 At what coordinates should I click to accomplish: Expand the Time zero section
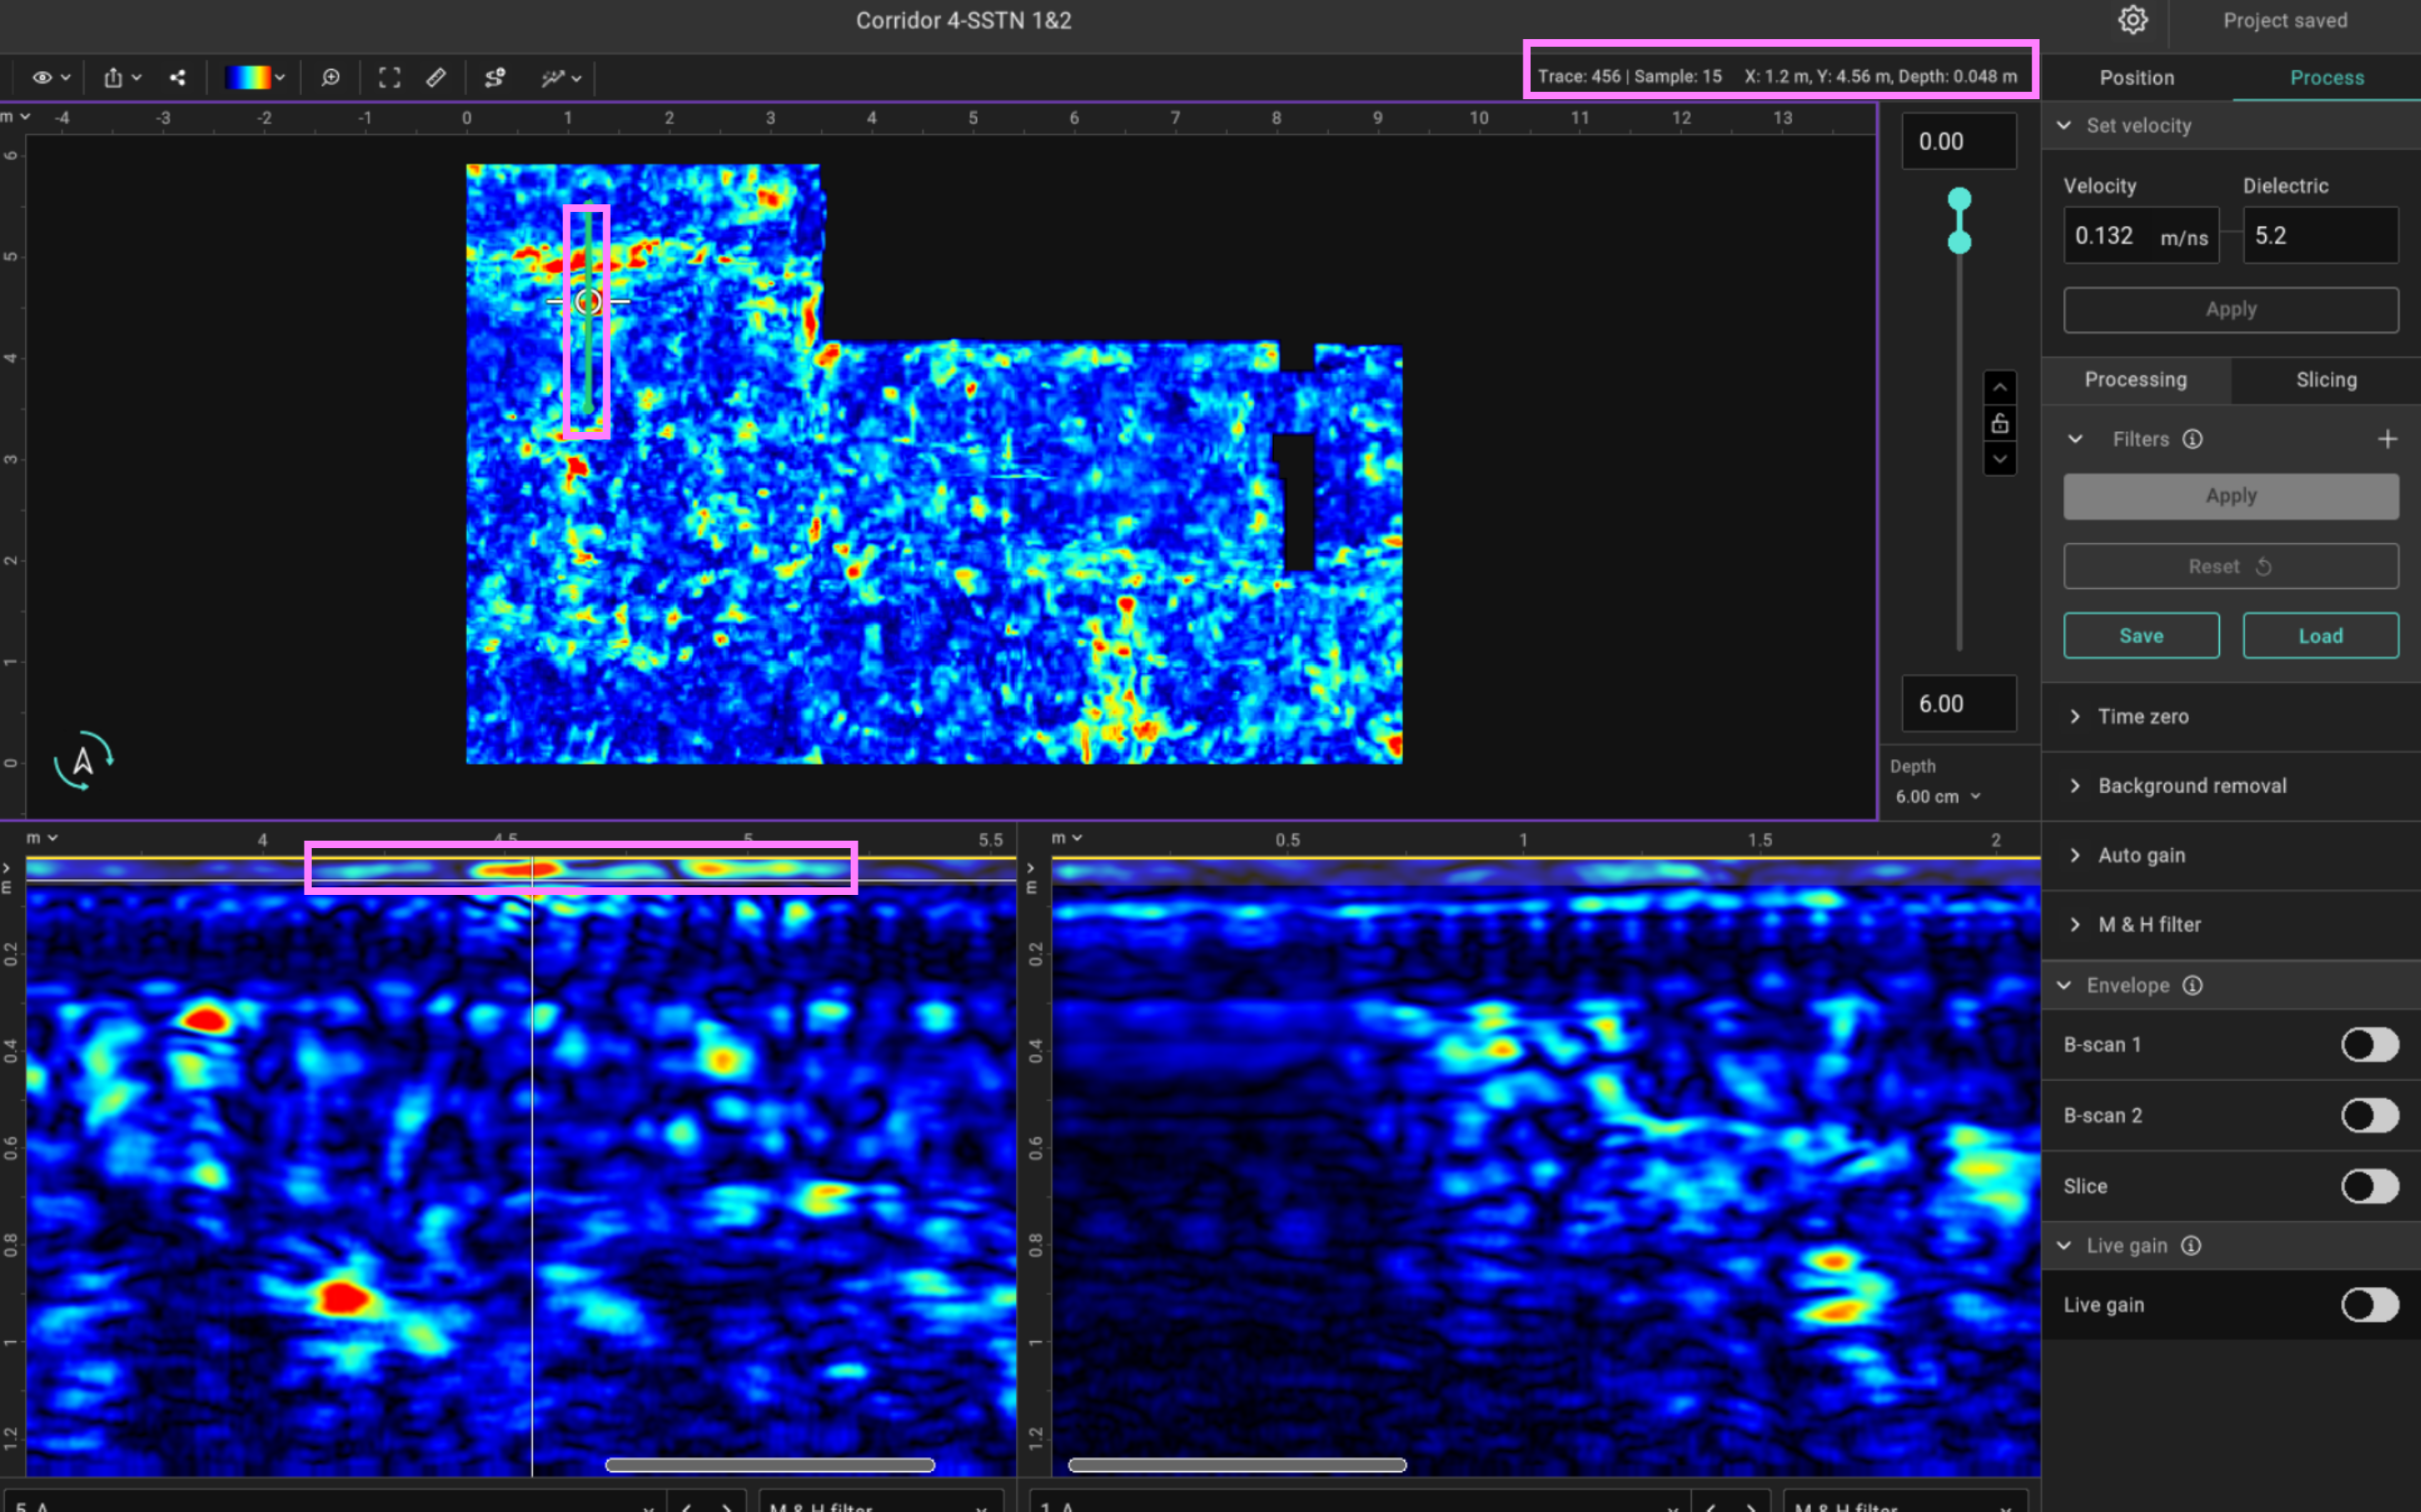[x=2142, y=716]
